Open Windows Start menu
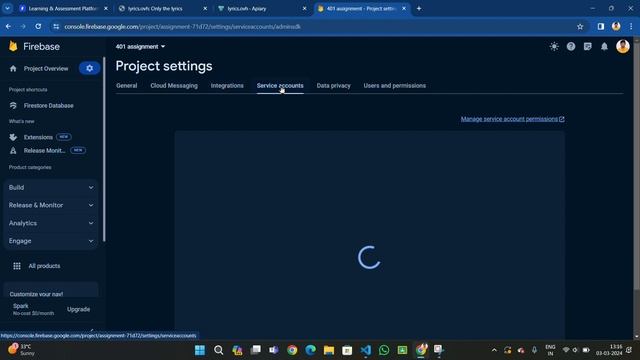This screenshot has width=640, height=360. pyautogui.click(x=200, y=350)
